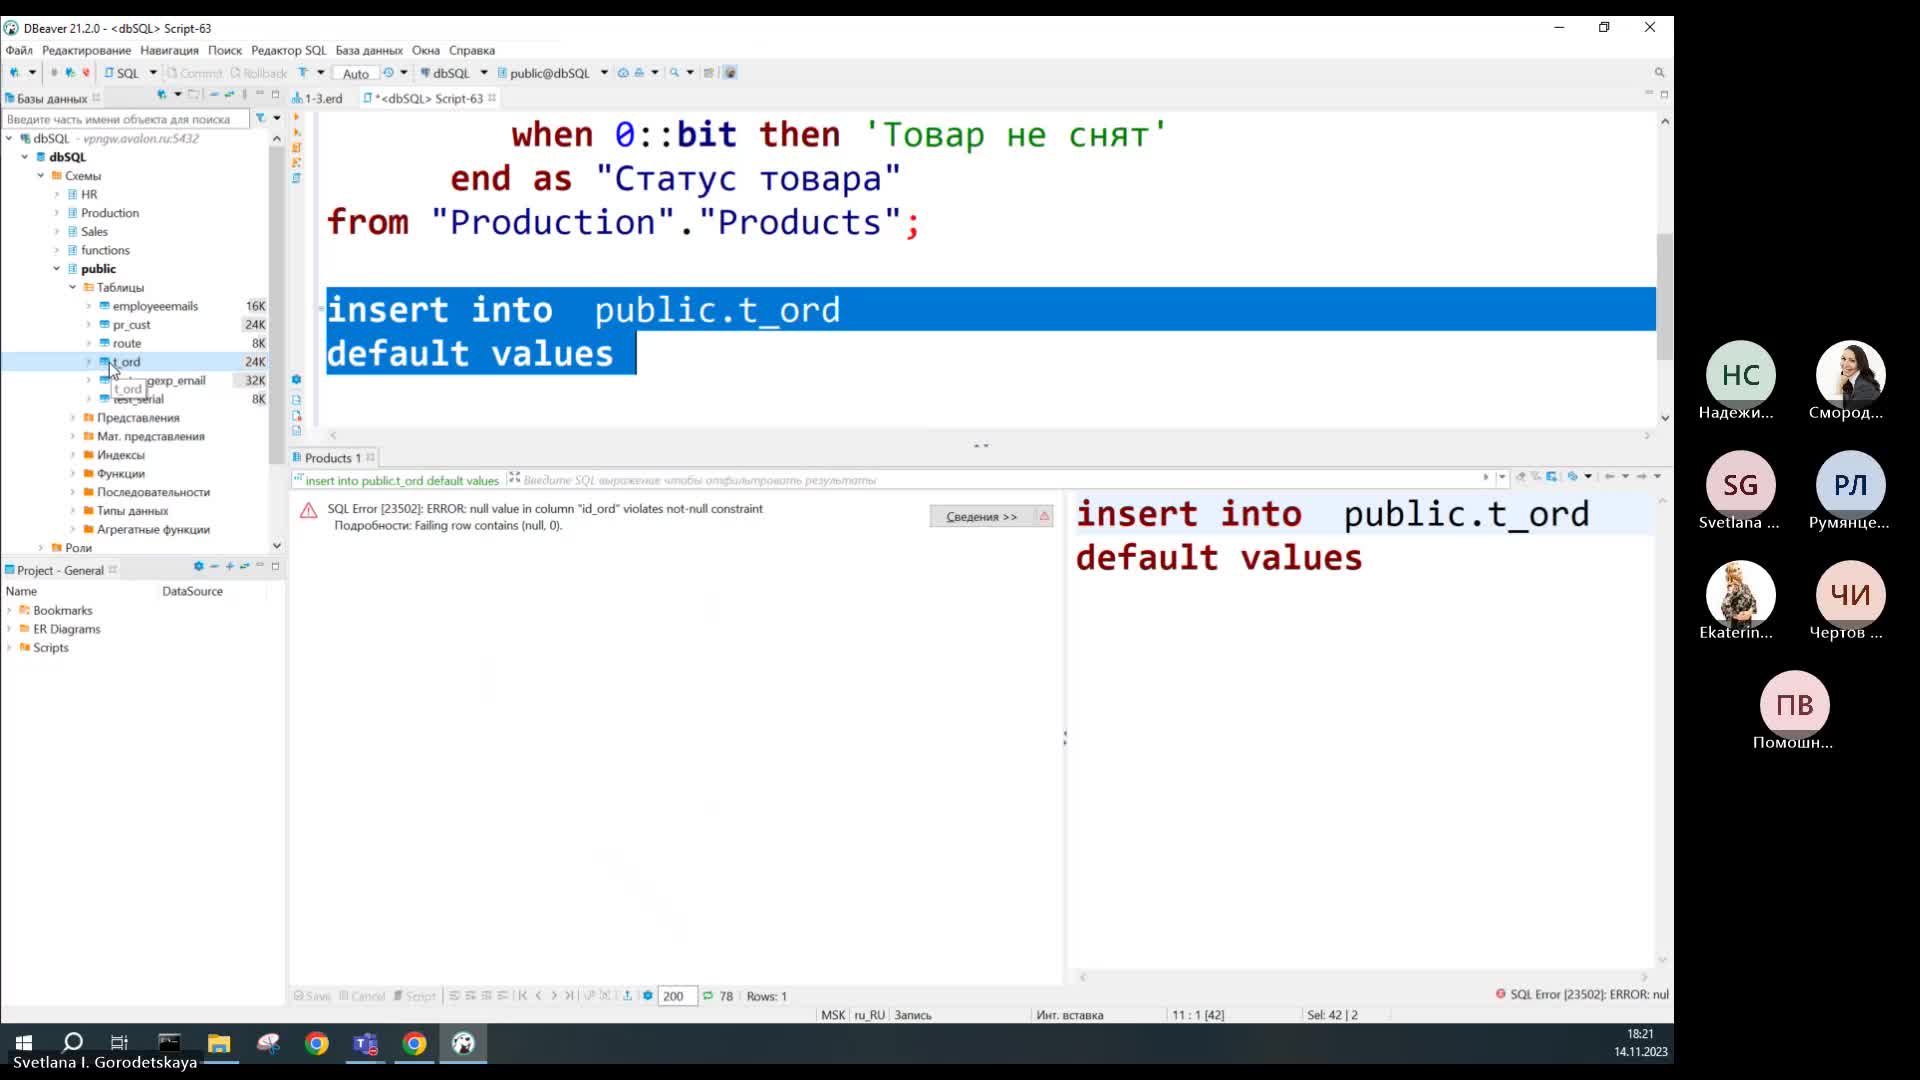
Task: Click the Save button in results bar
Action: click(312, 996)
